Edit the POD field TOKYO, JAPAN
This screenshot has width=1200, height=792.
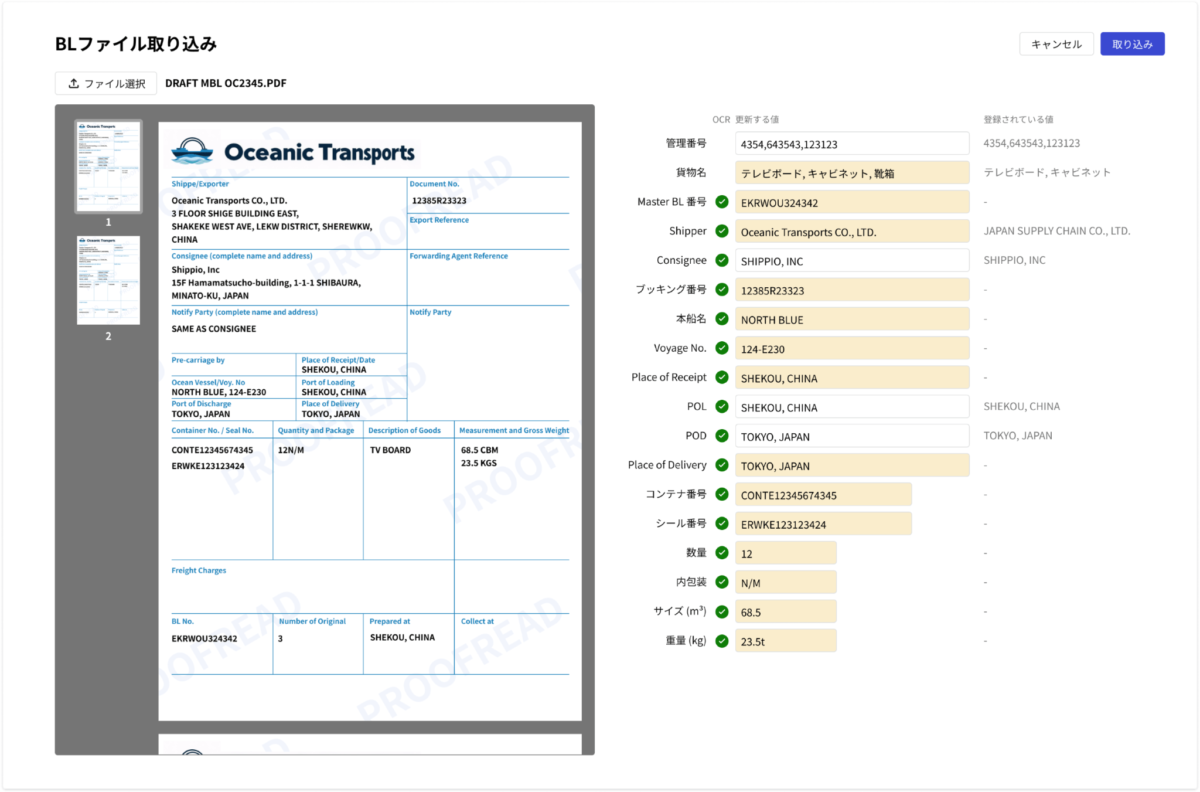pyautogui.click(x=852, y=436)
